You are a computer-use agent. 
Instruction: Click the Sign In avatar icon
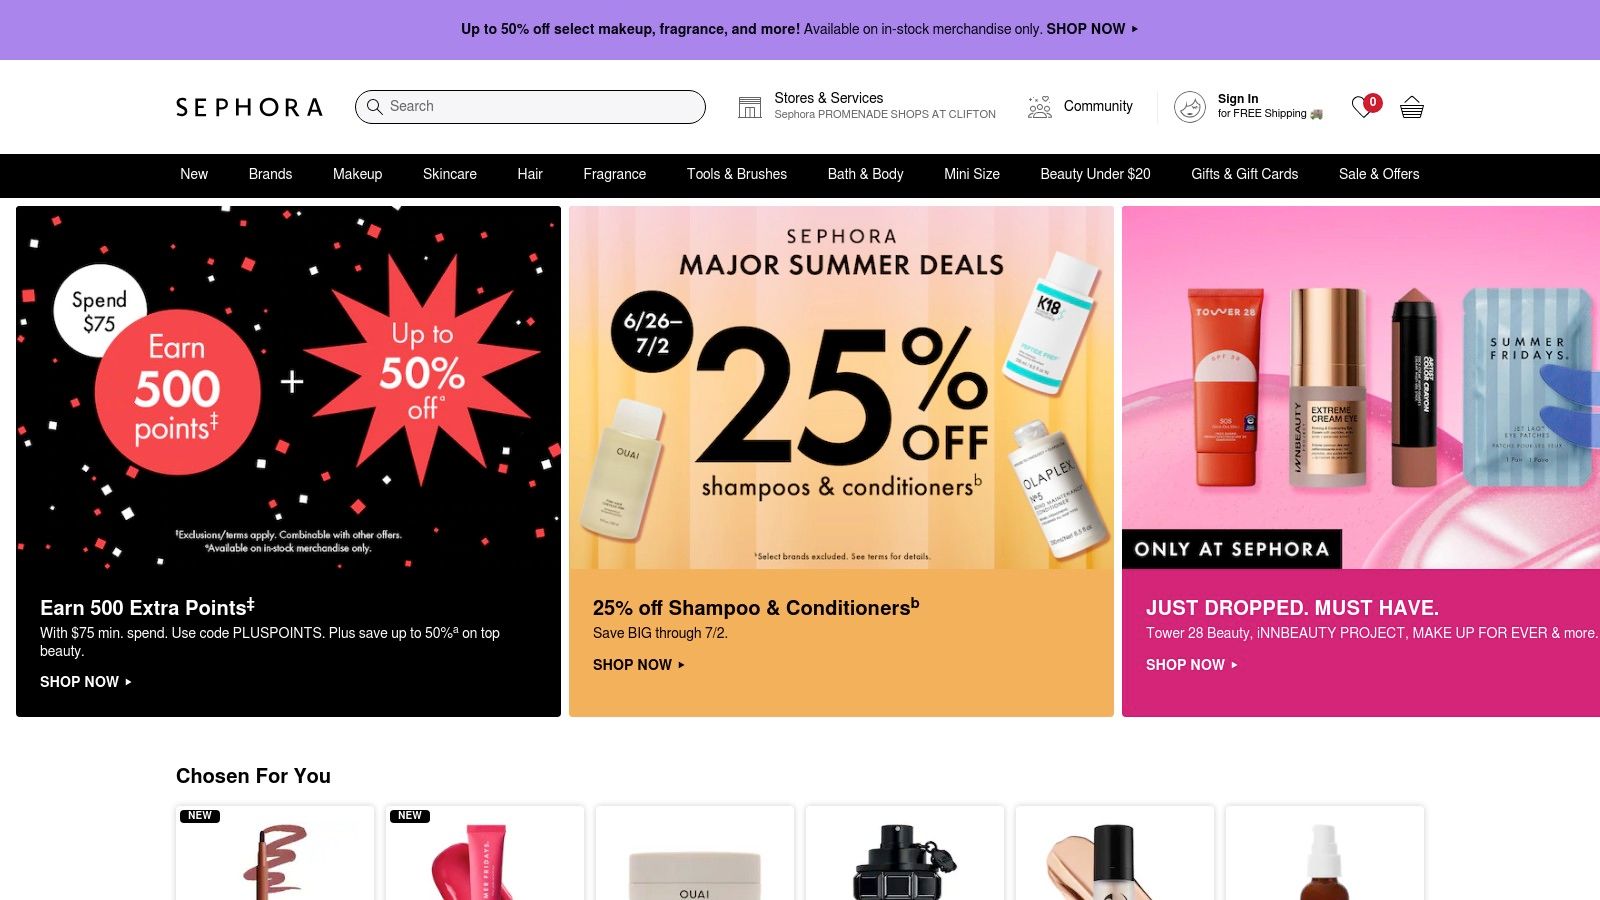(x=1189, y=107)
